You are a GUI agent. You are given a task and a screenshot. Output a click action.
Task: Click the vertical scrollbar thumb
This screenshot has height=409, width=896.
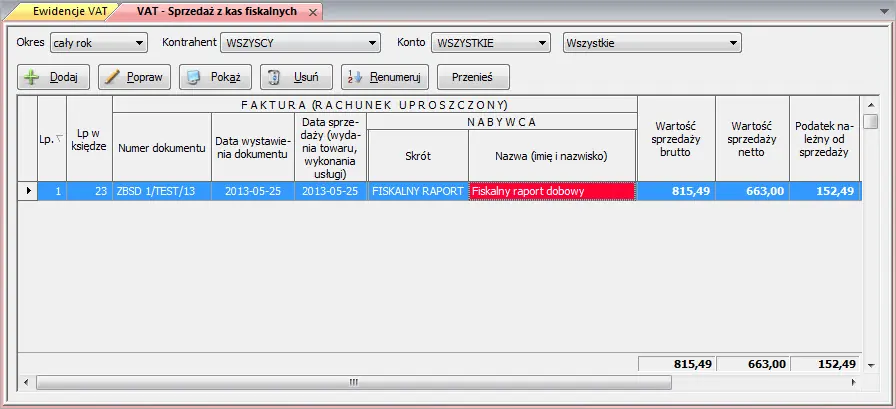(x=871, y=122)
